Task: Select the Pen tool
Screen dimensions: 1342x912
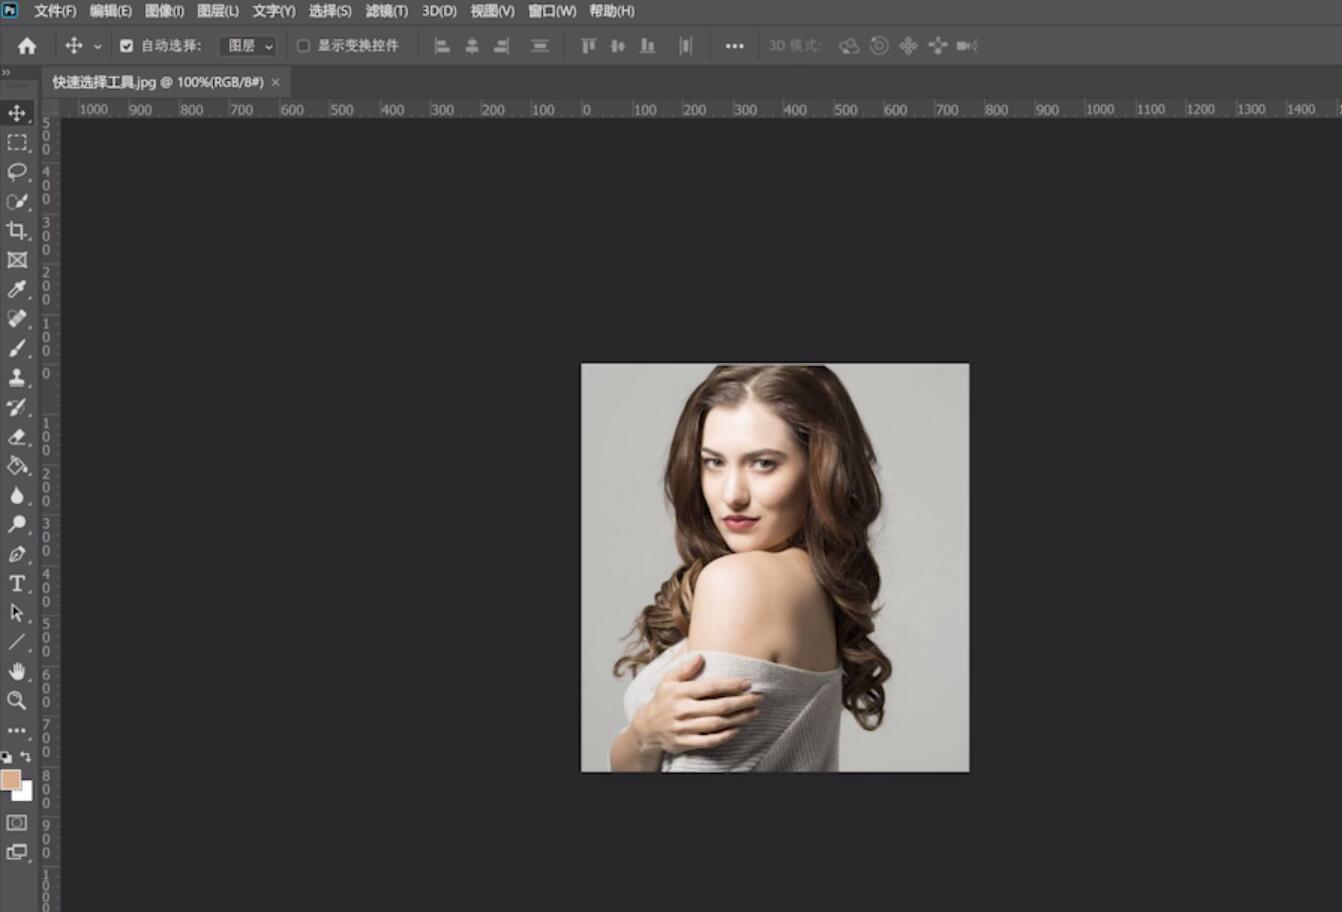Action: [x=17, y=554]
